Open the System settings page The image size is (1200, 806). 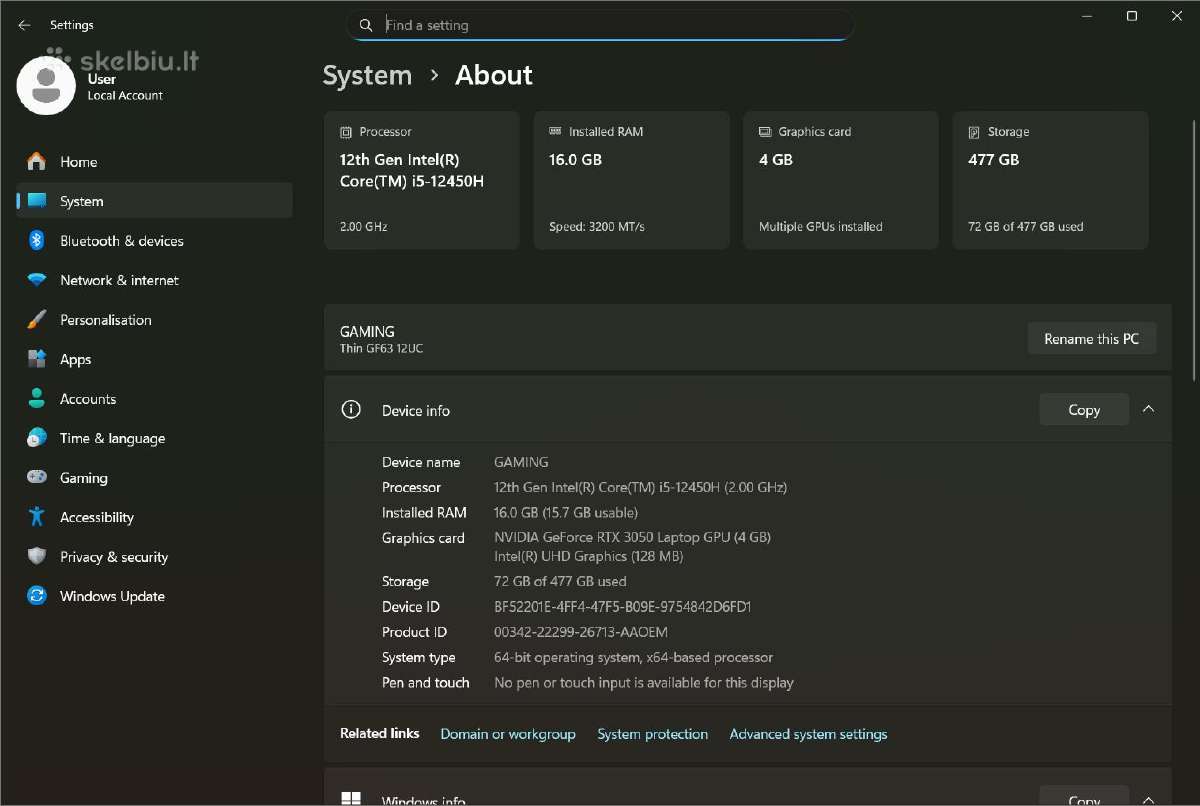155,201
